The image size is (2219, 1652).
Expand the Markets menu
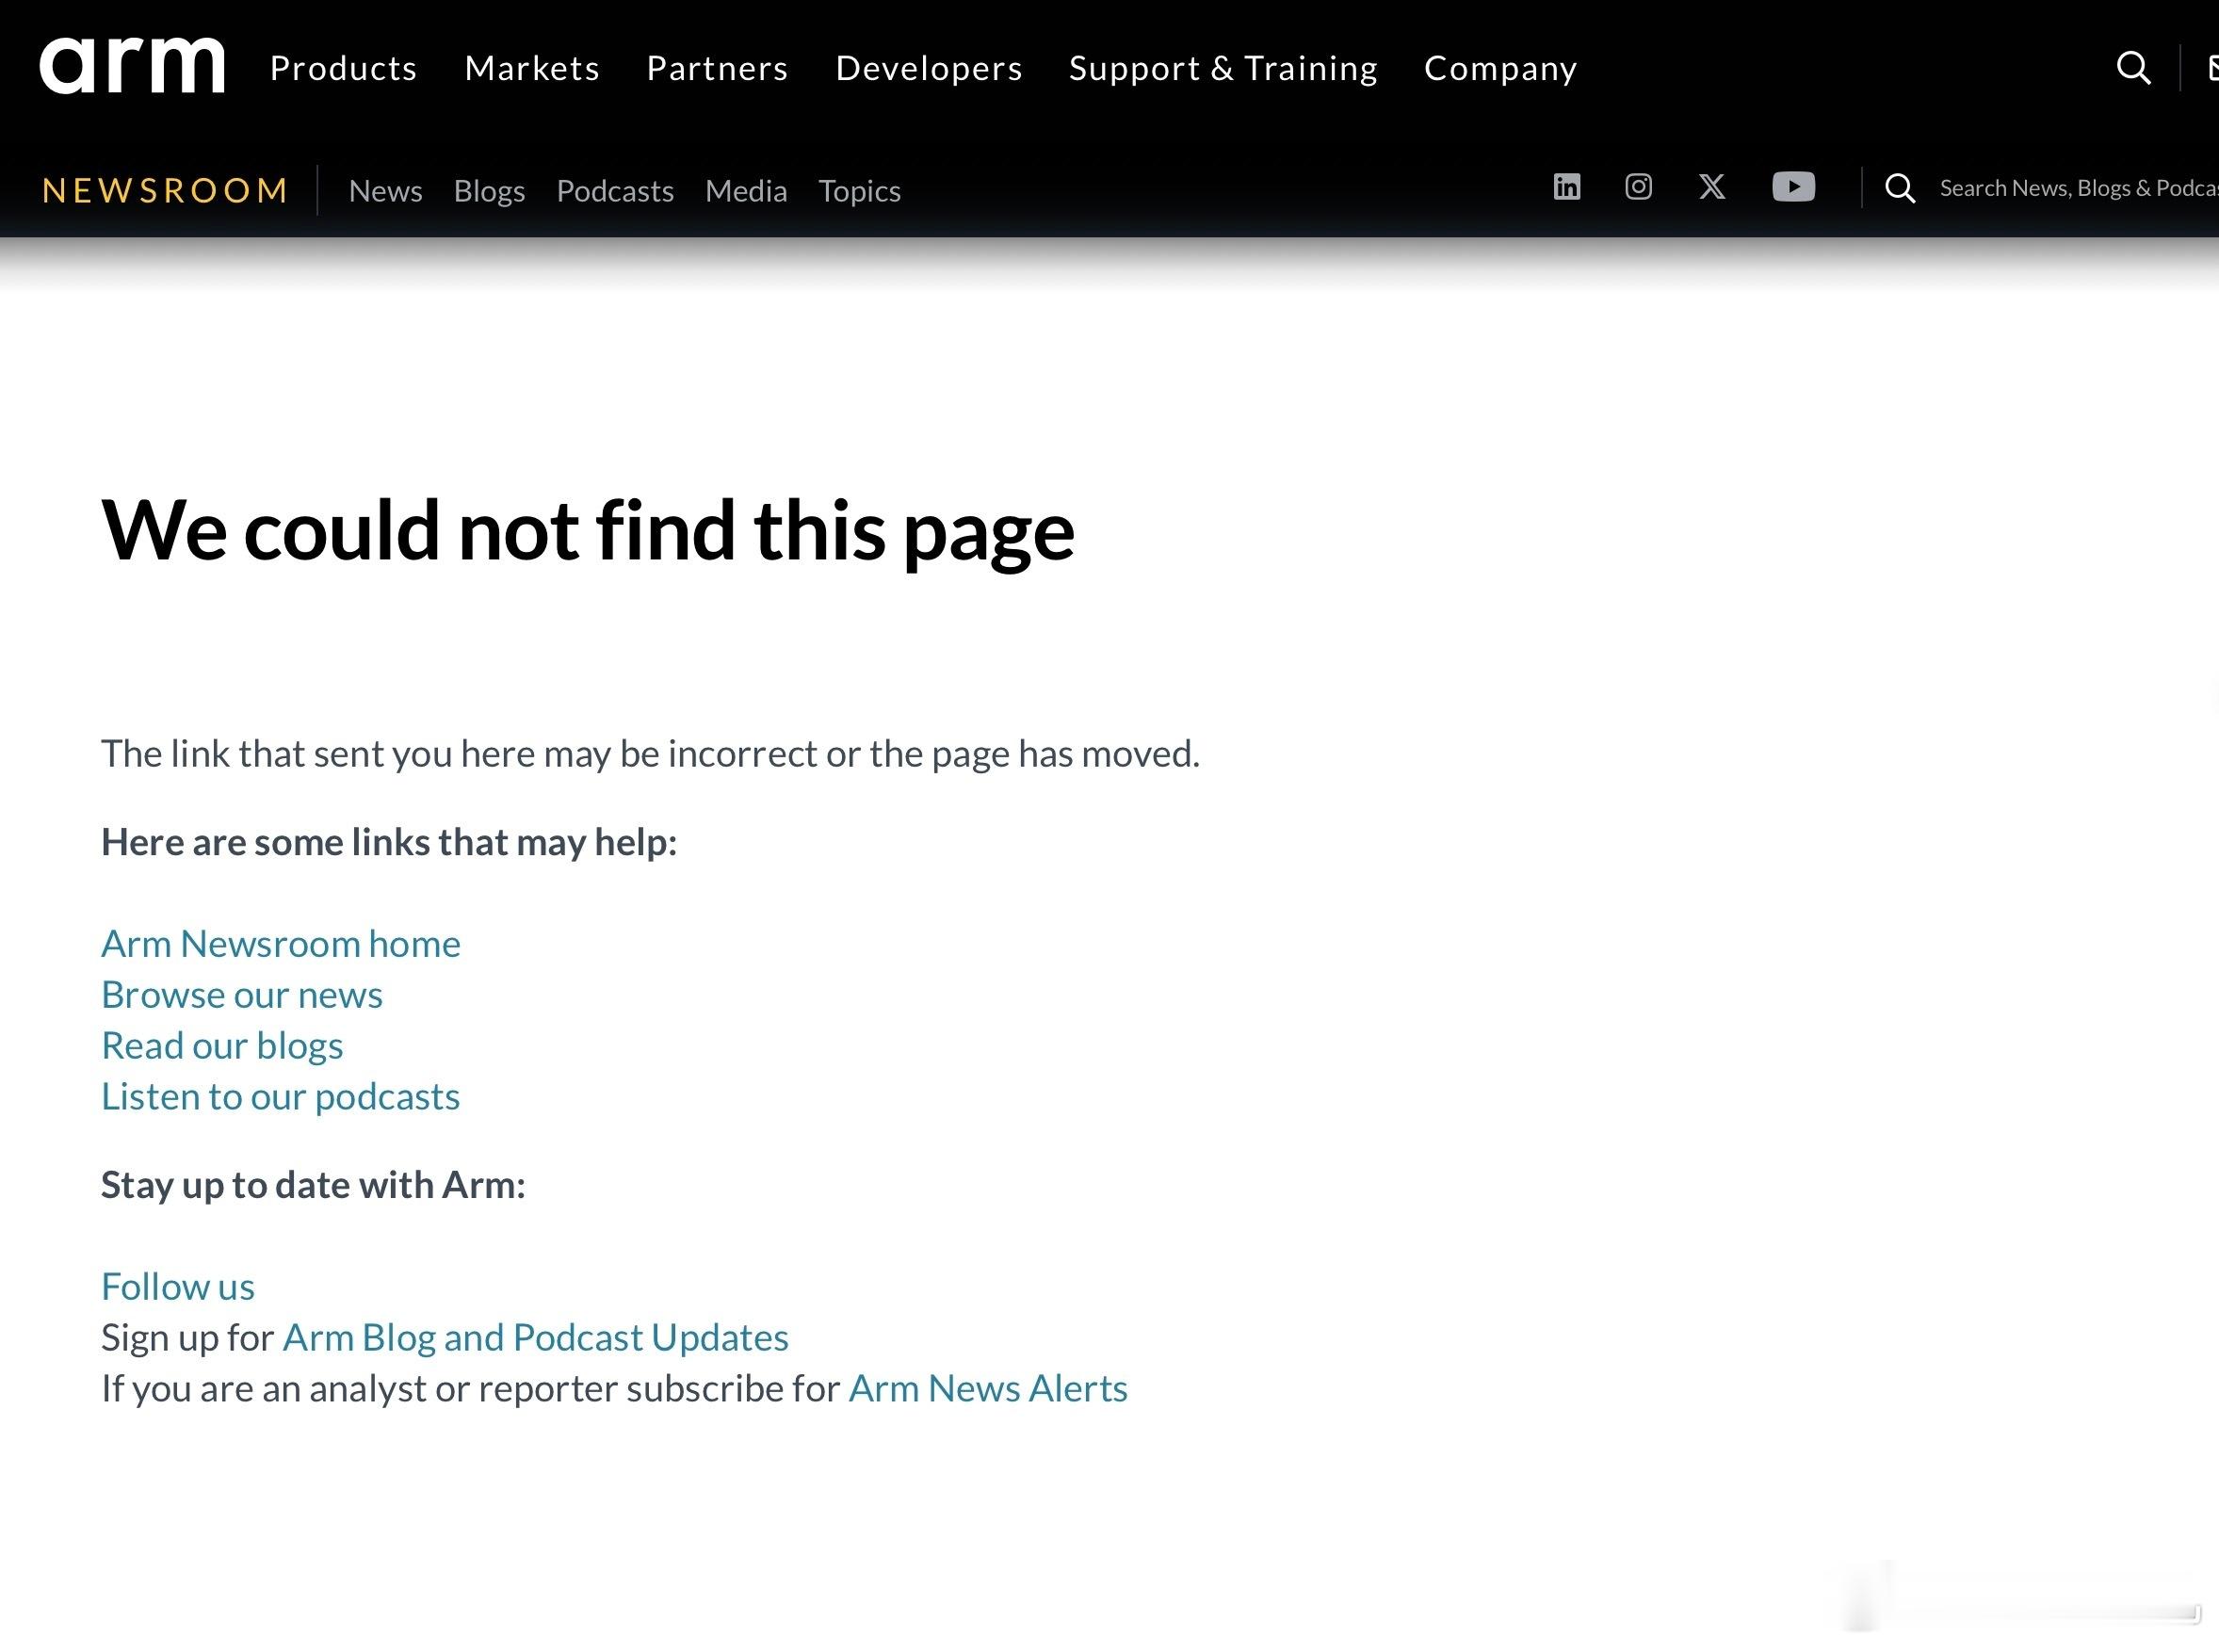(x=532, y=68)
